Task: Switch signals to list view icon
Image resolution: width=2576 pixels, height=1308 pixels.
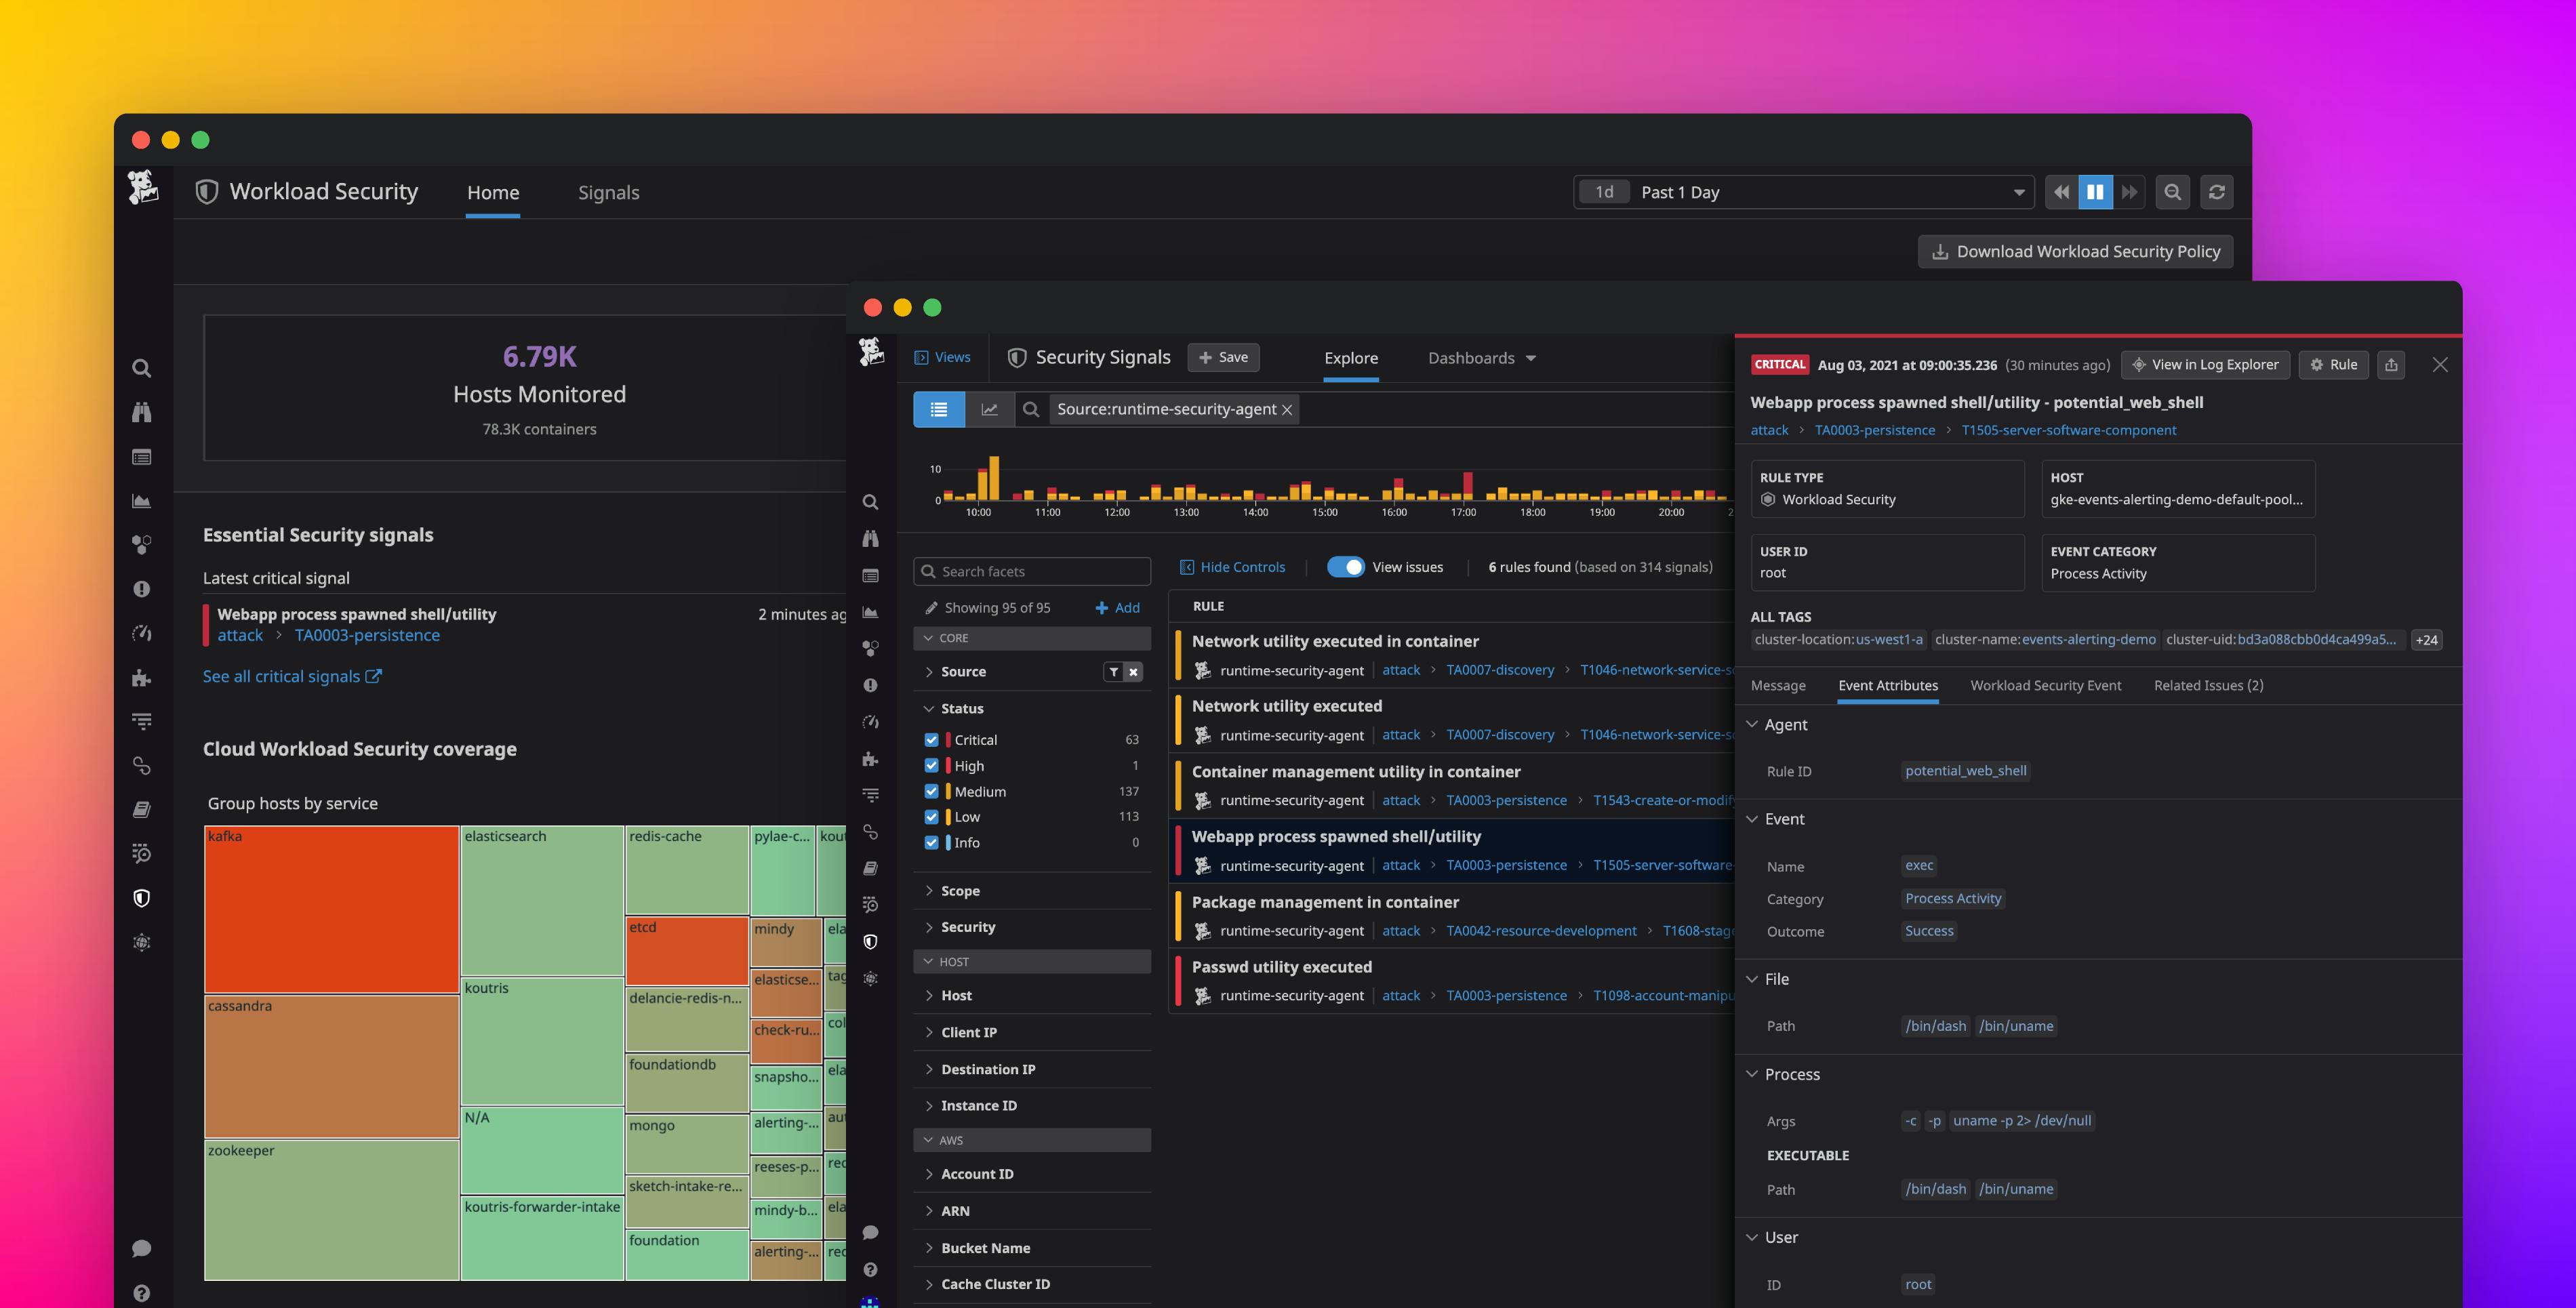Action: click(938, 409)
